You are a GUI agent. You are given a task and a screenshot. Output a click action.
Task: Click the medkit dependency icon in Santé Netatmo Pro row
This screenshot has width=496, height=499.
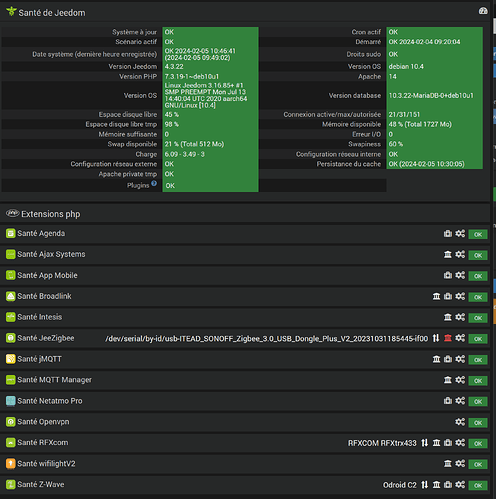coord(448,401)
